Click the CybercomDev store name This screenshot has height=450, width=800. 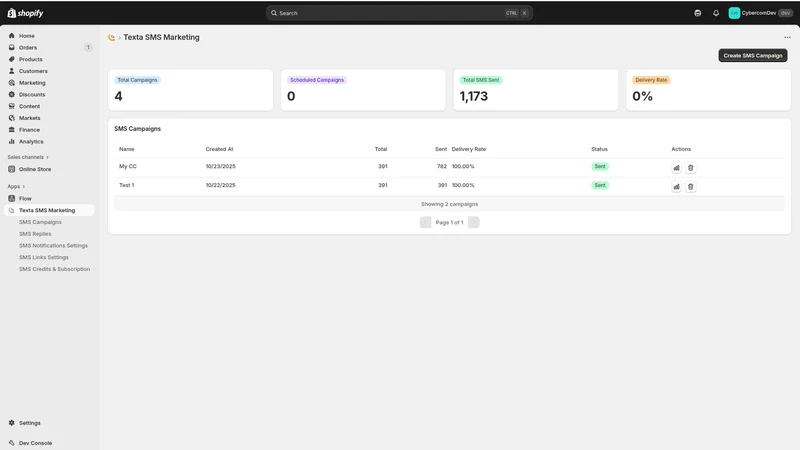759,13
